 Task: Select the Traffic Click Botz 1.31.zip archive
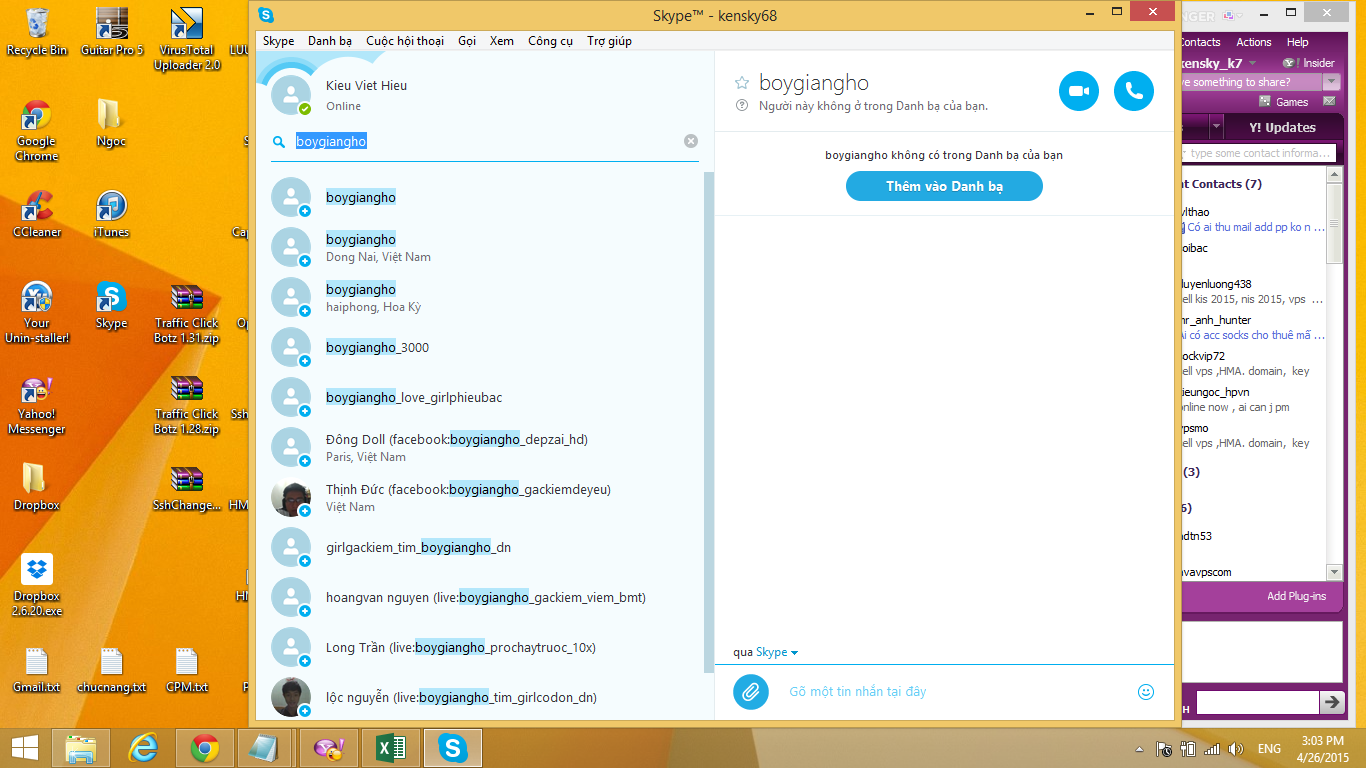187,313
